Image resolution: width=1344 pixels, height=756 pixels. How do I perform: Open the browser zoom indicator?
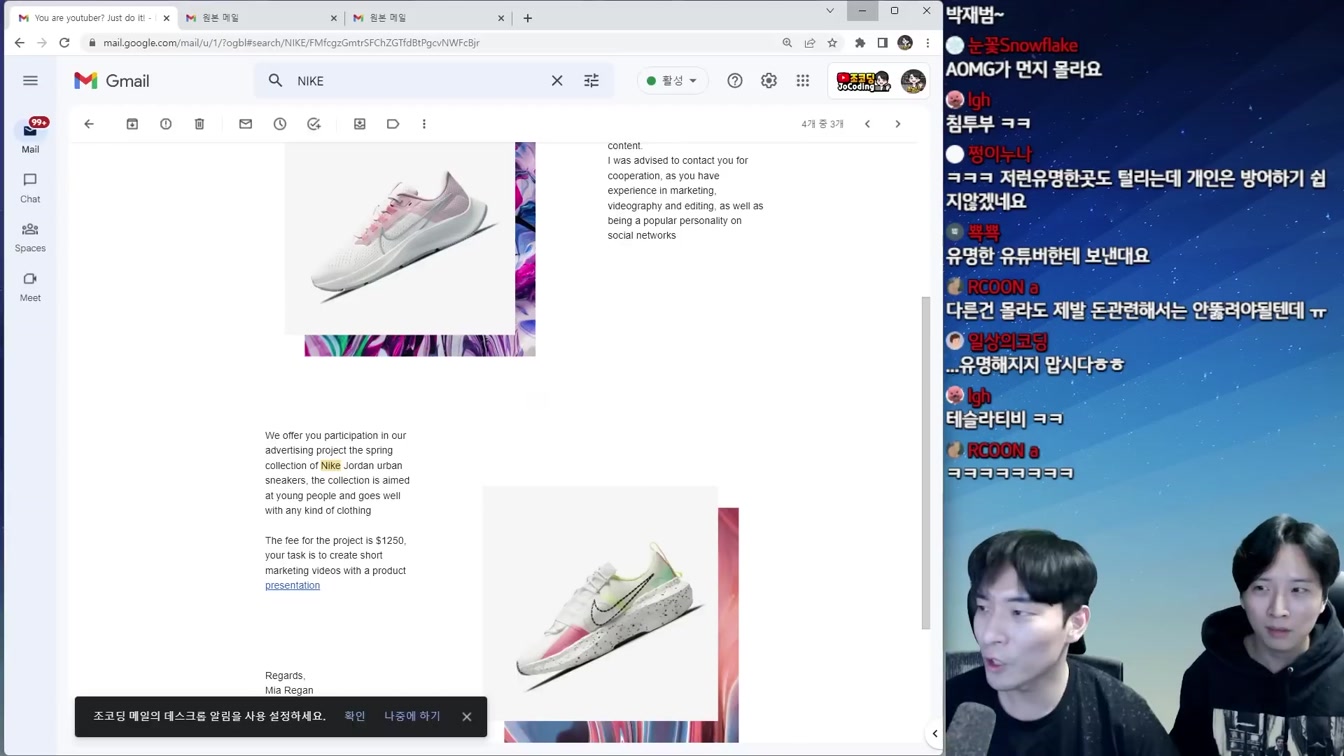(x=787, y=43)
